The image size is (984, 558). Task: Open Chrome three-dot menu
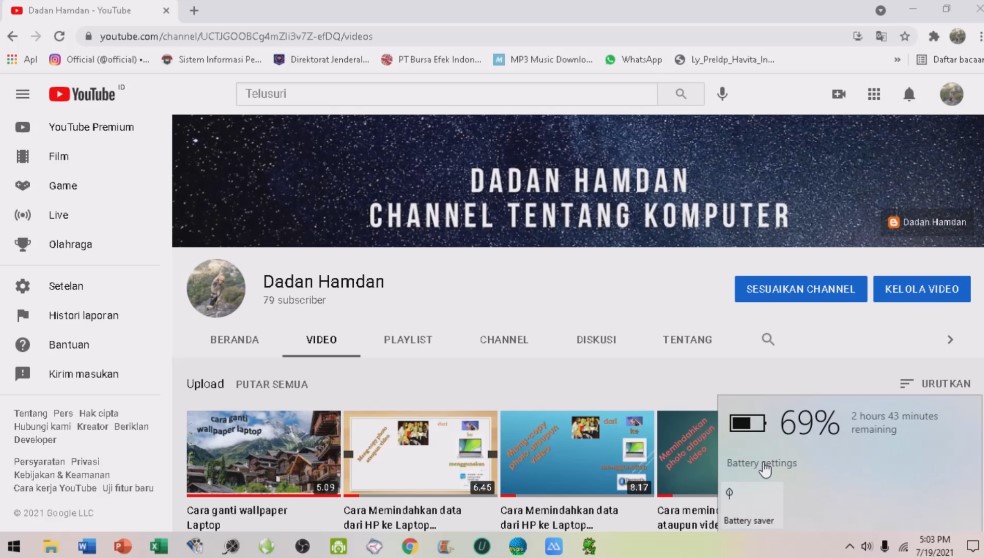point(980,36)
